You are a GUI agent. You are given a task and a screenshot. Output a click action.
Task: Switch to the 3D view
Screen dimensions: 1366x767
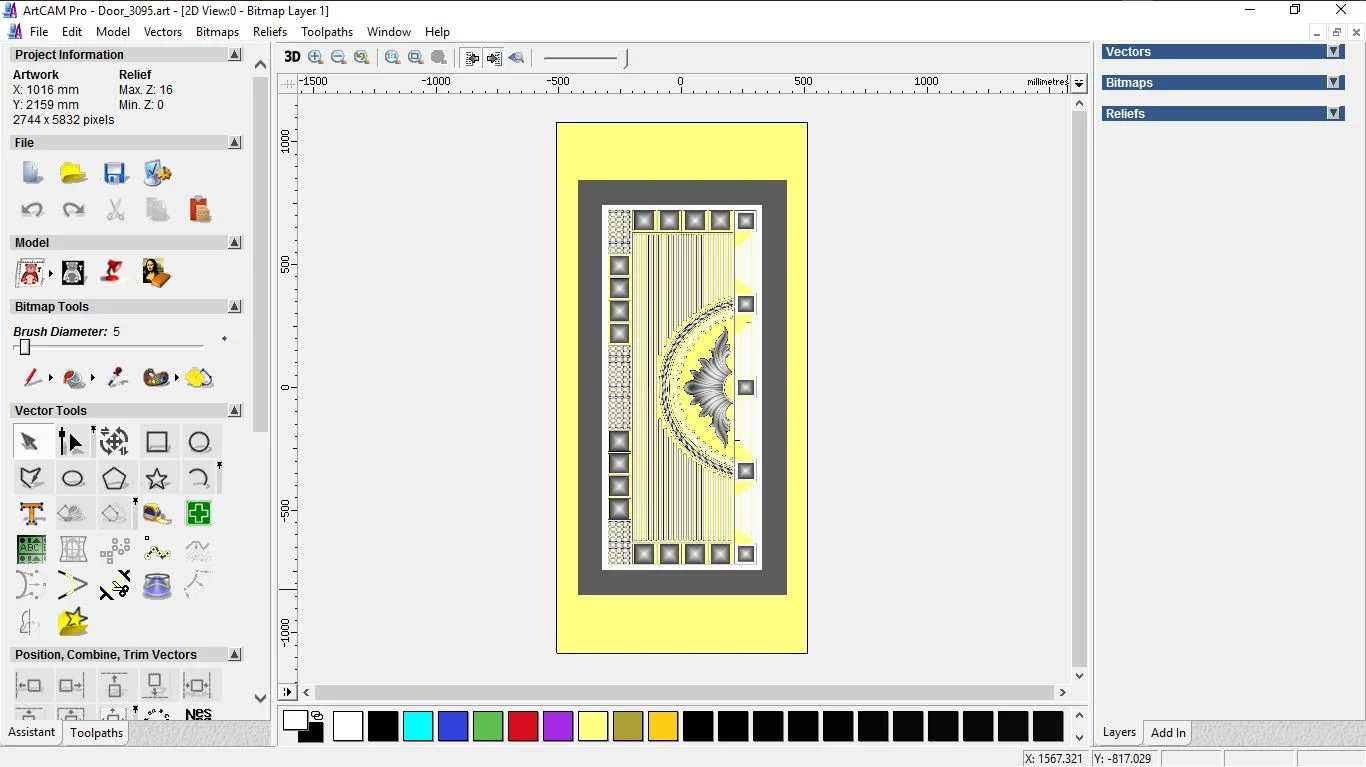[292, 58]
